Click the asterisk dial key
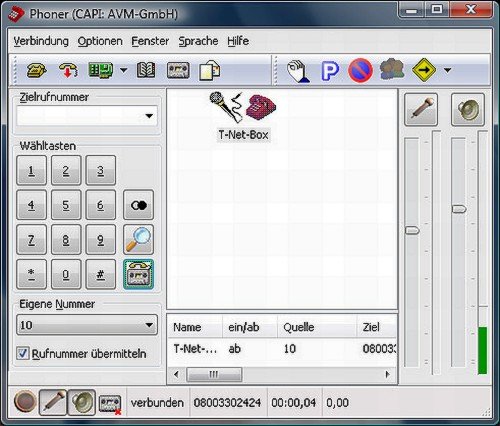 point(31,274)
